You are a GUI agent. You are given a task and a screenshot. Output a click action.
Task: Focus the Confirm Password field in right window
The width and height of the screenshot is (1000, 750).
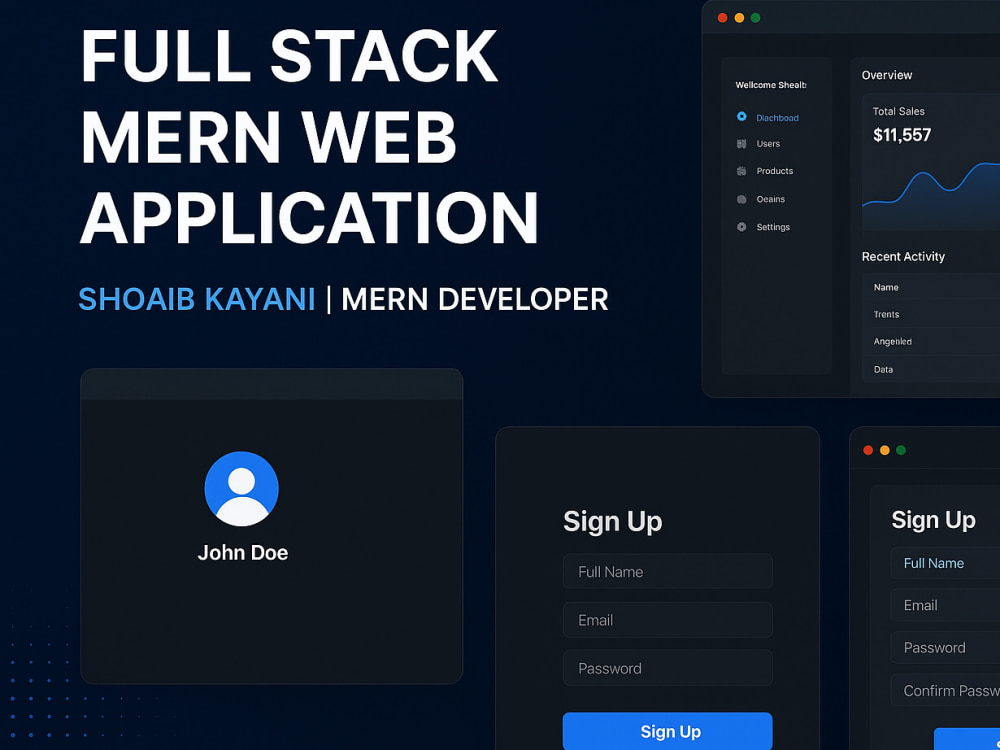[945, 690]
